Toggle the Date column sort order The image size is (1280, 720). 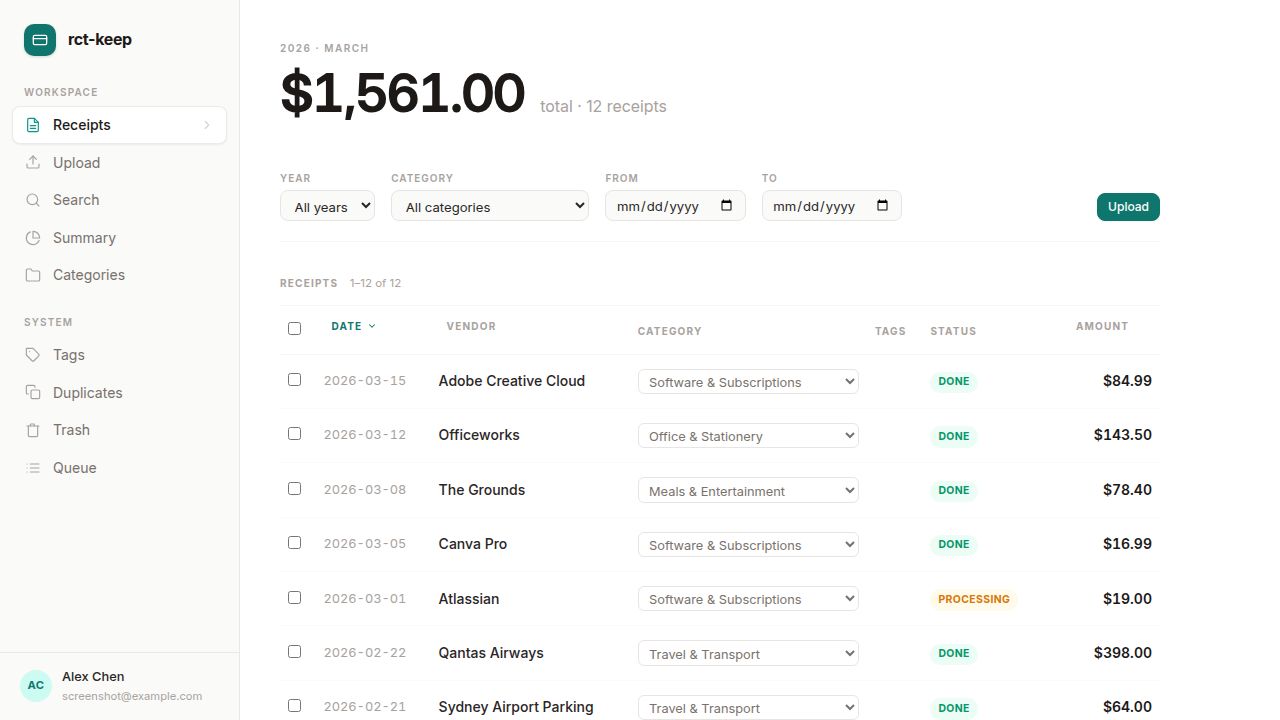click(353, 326)
